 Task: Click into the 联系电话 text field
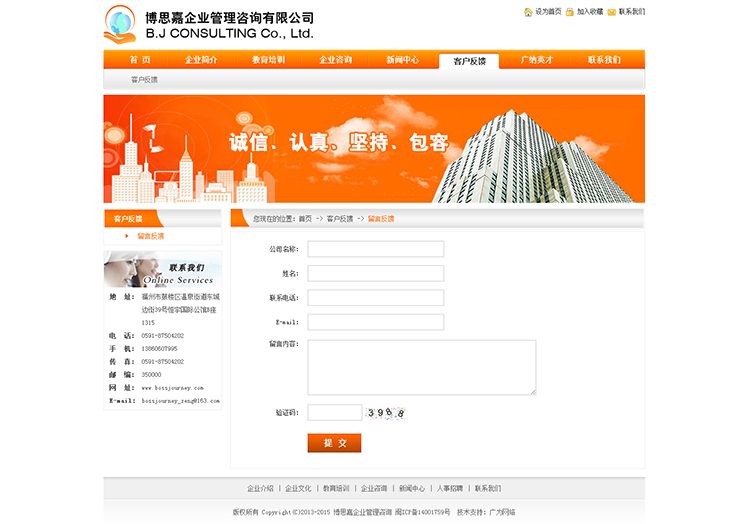(x=375, y=298)
